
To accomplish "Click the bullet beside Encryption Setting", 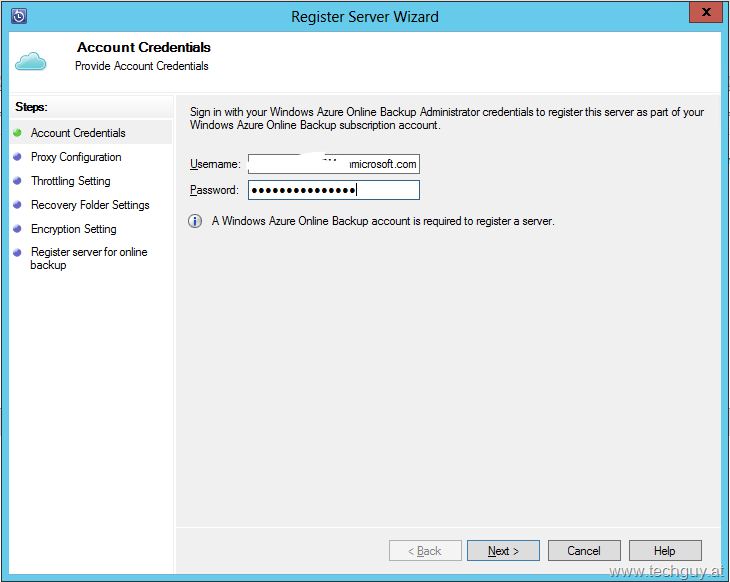I will [x=17, y=229].
